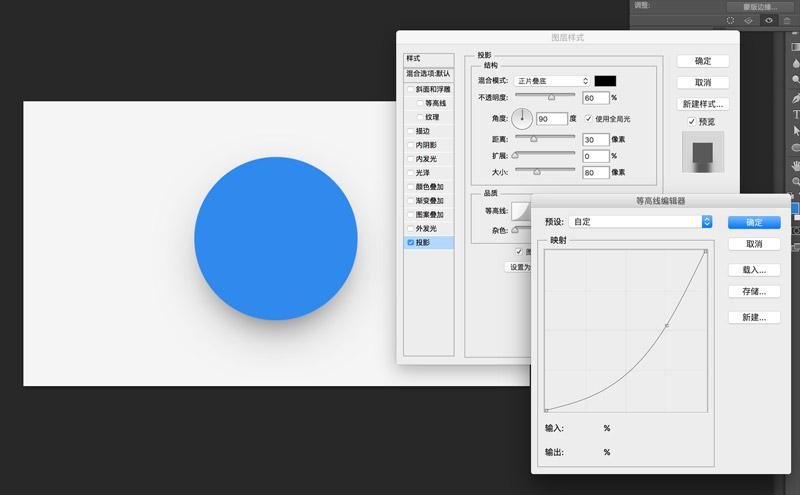
Task: Select 样式 at top of styles list
Action: pos(429,58)
